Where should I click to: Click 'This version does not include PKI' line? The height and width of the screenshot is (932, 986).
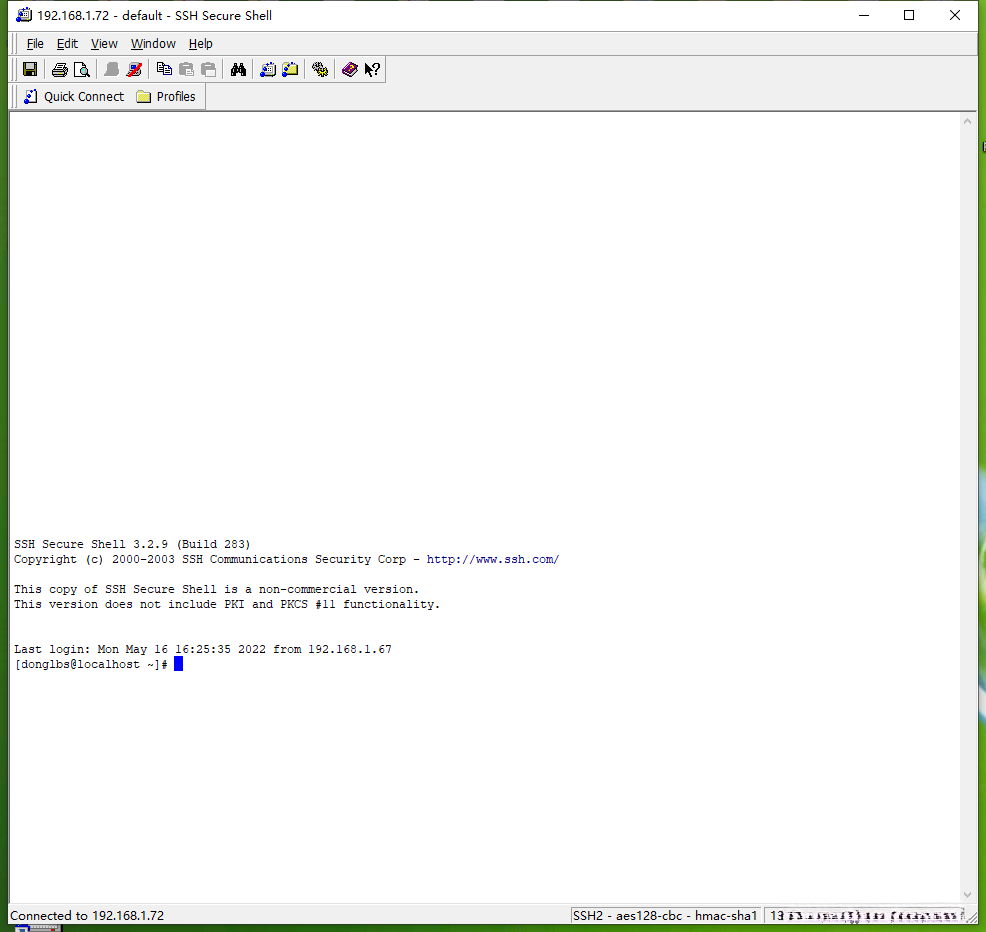(x=227, y=604)
